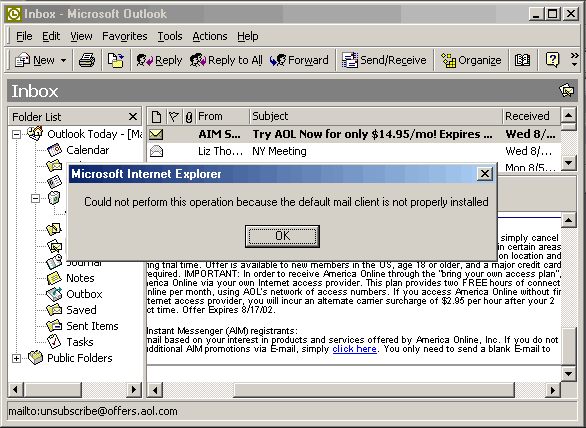Open the Address Book icon
586x428 pixels.
click(x=522, y=60)
